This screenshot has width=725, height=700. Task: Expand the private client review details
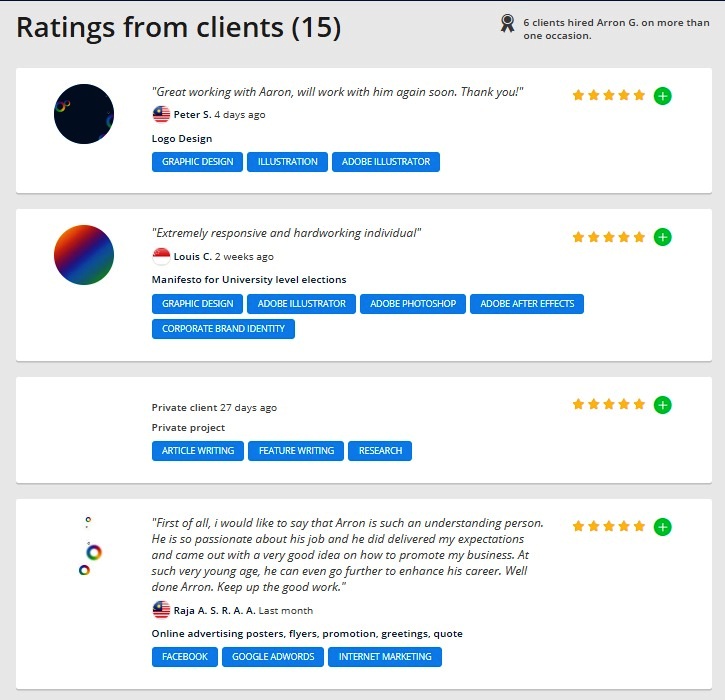pos(662,405)
